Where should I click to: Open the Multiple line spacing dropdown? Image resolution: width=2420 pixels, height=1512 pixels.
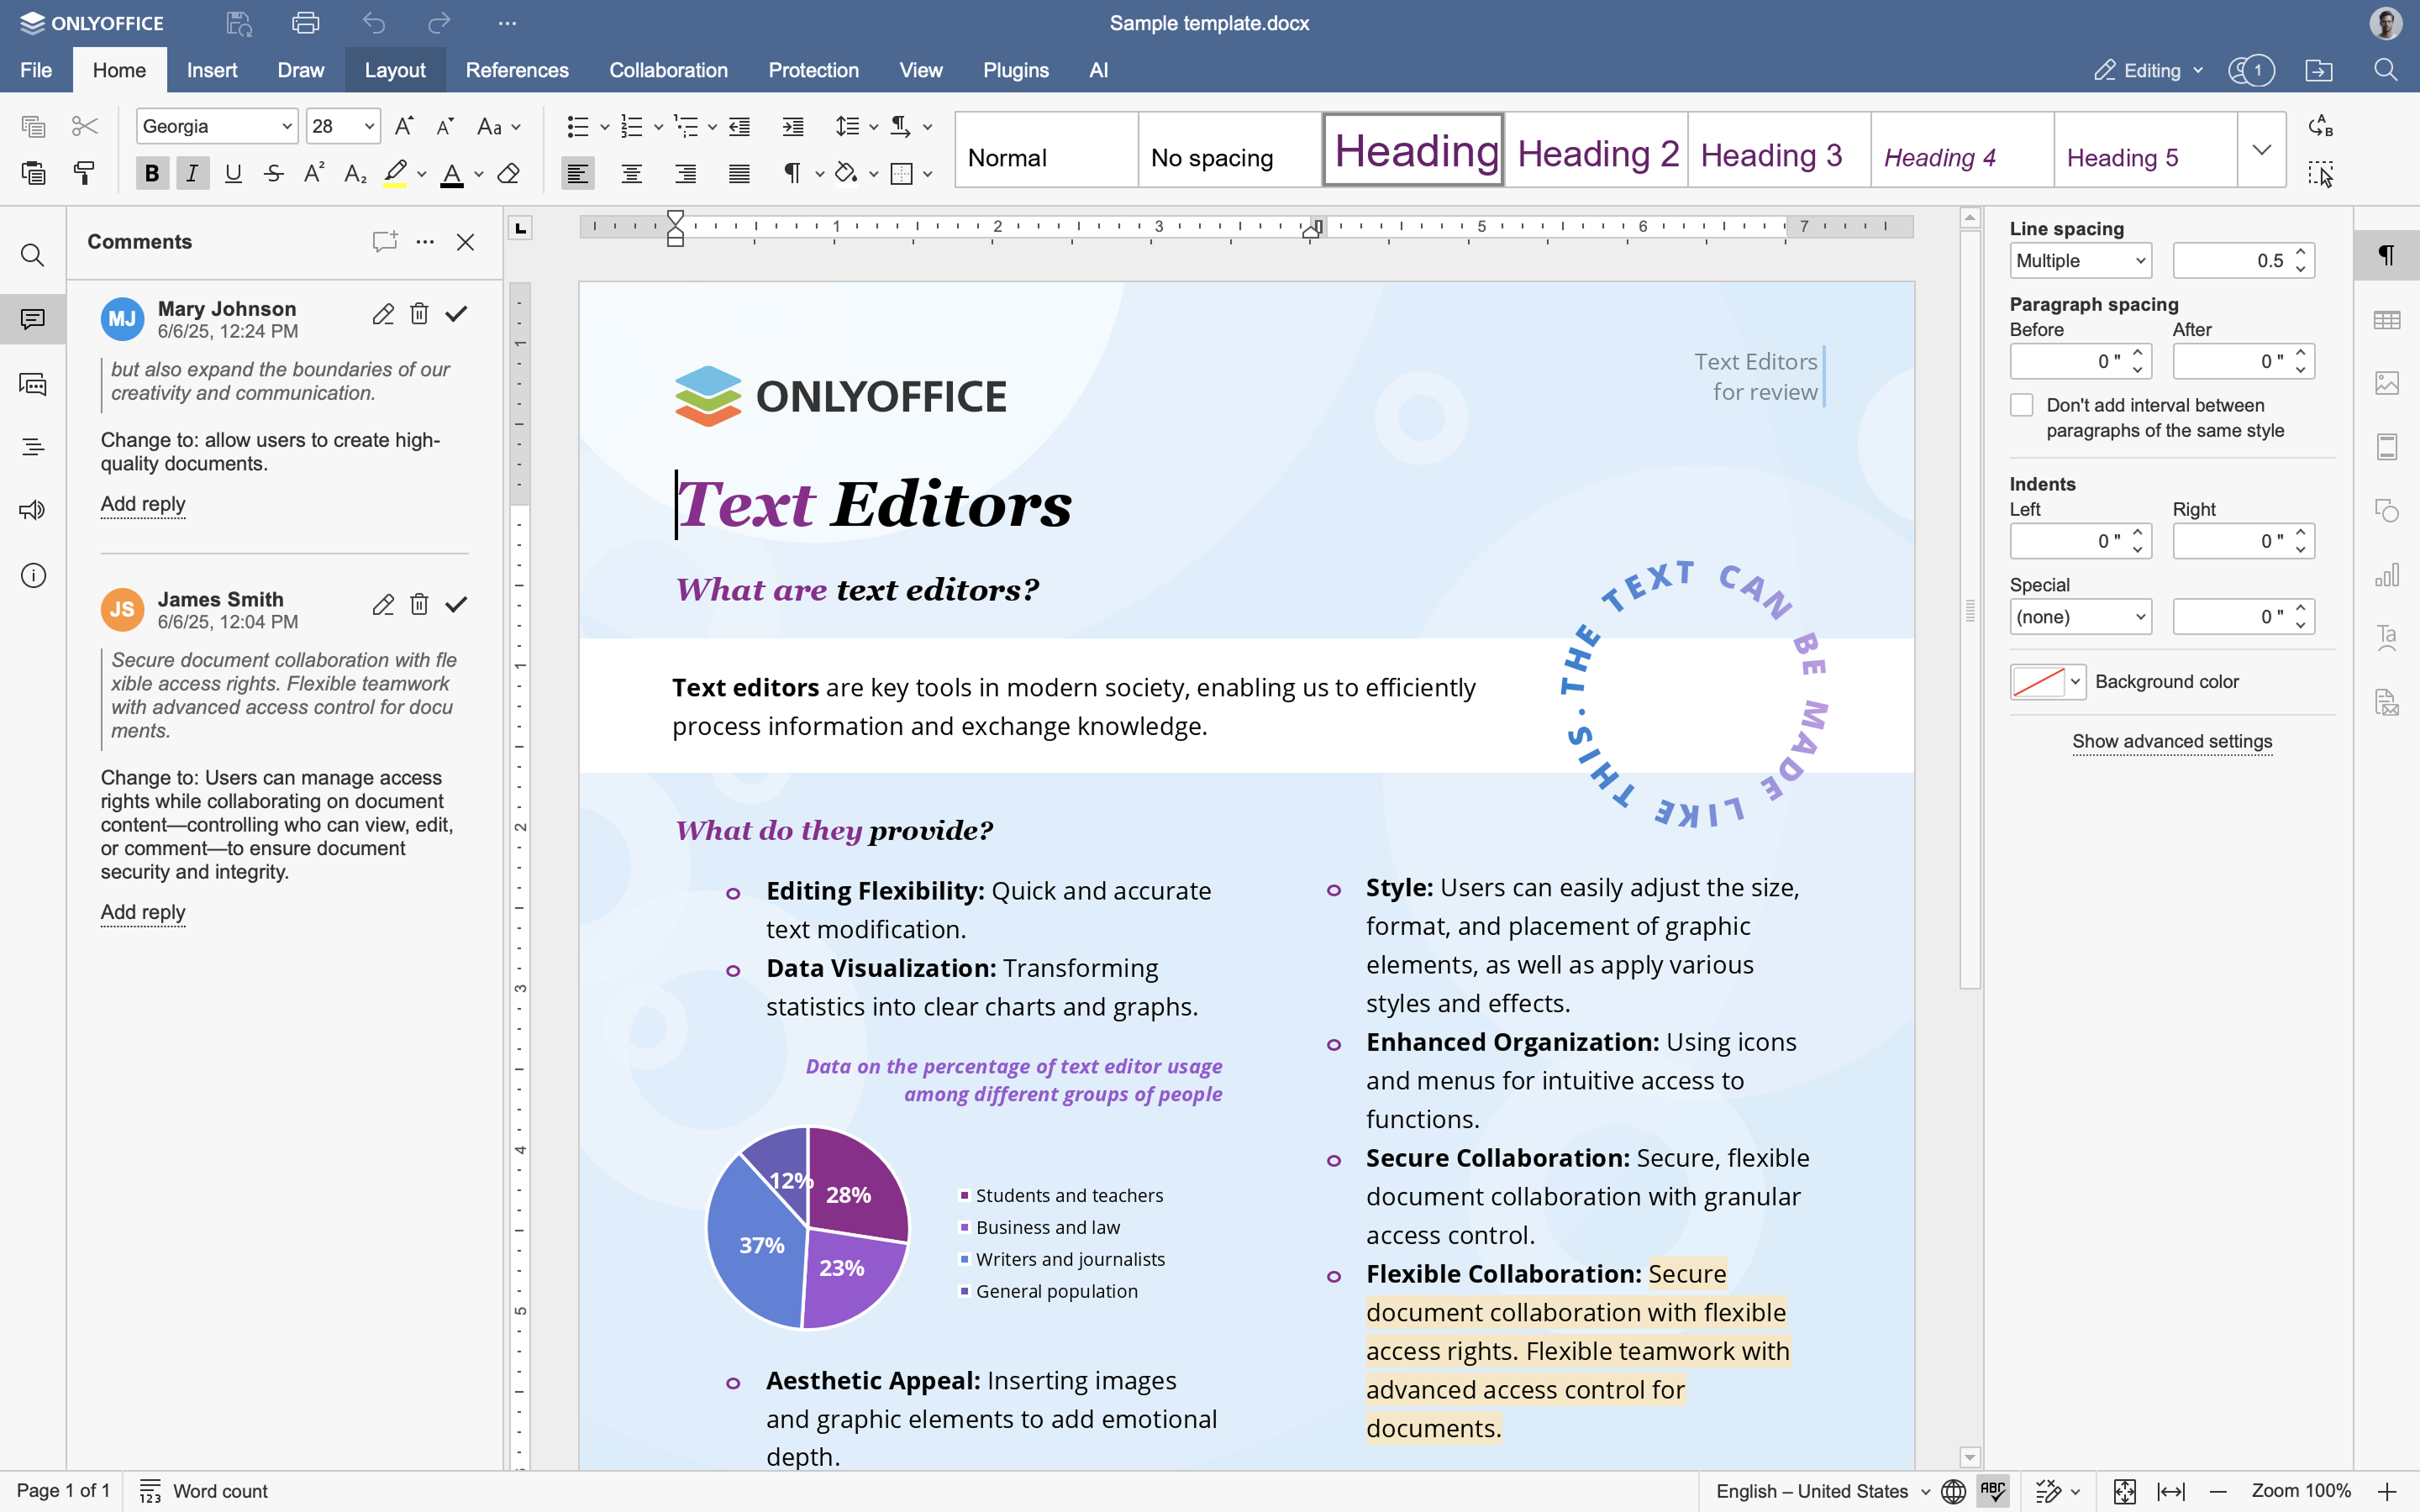point(2080,260)
